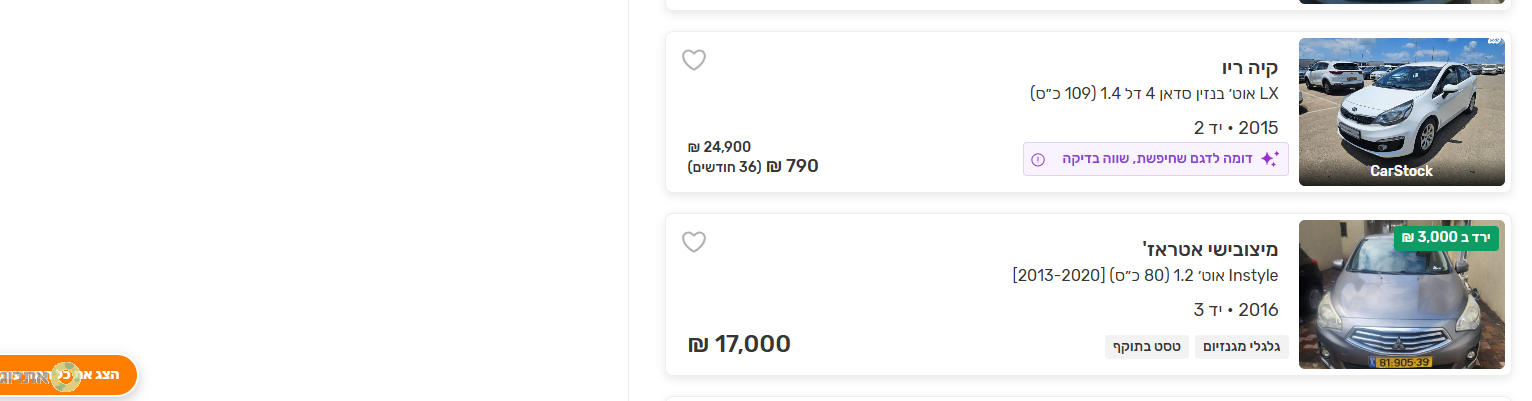Viewport: 1532px width, 401px height.
Task: Open the מיצובישי אטראז' listing title
Action: click(1210, 249)
